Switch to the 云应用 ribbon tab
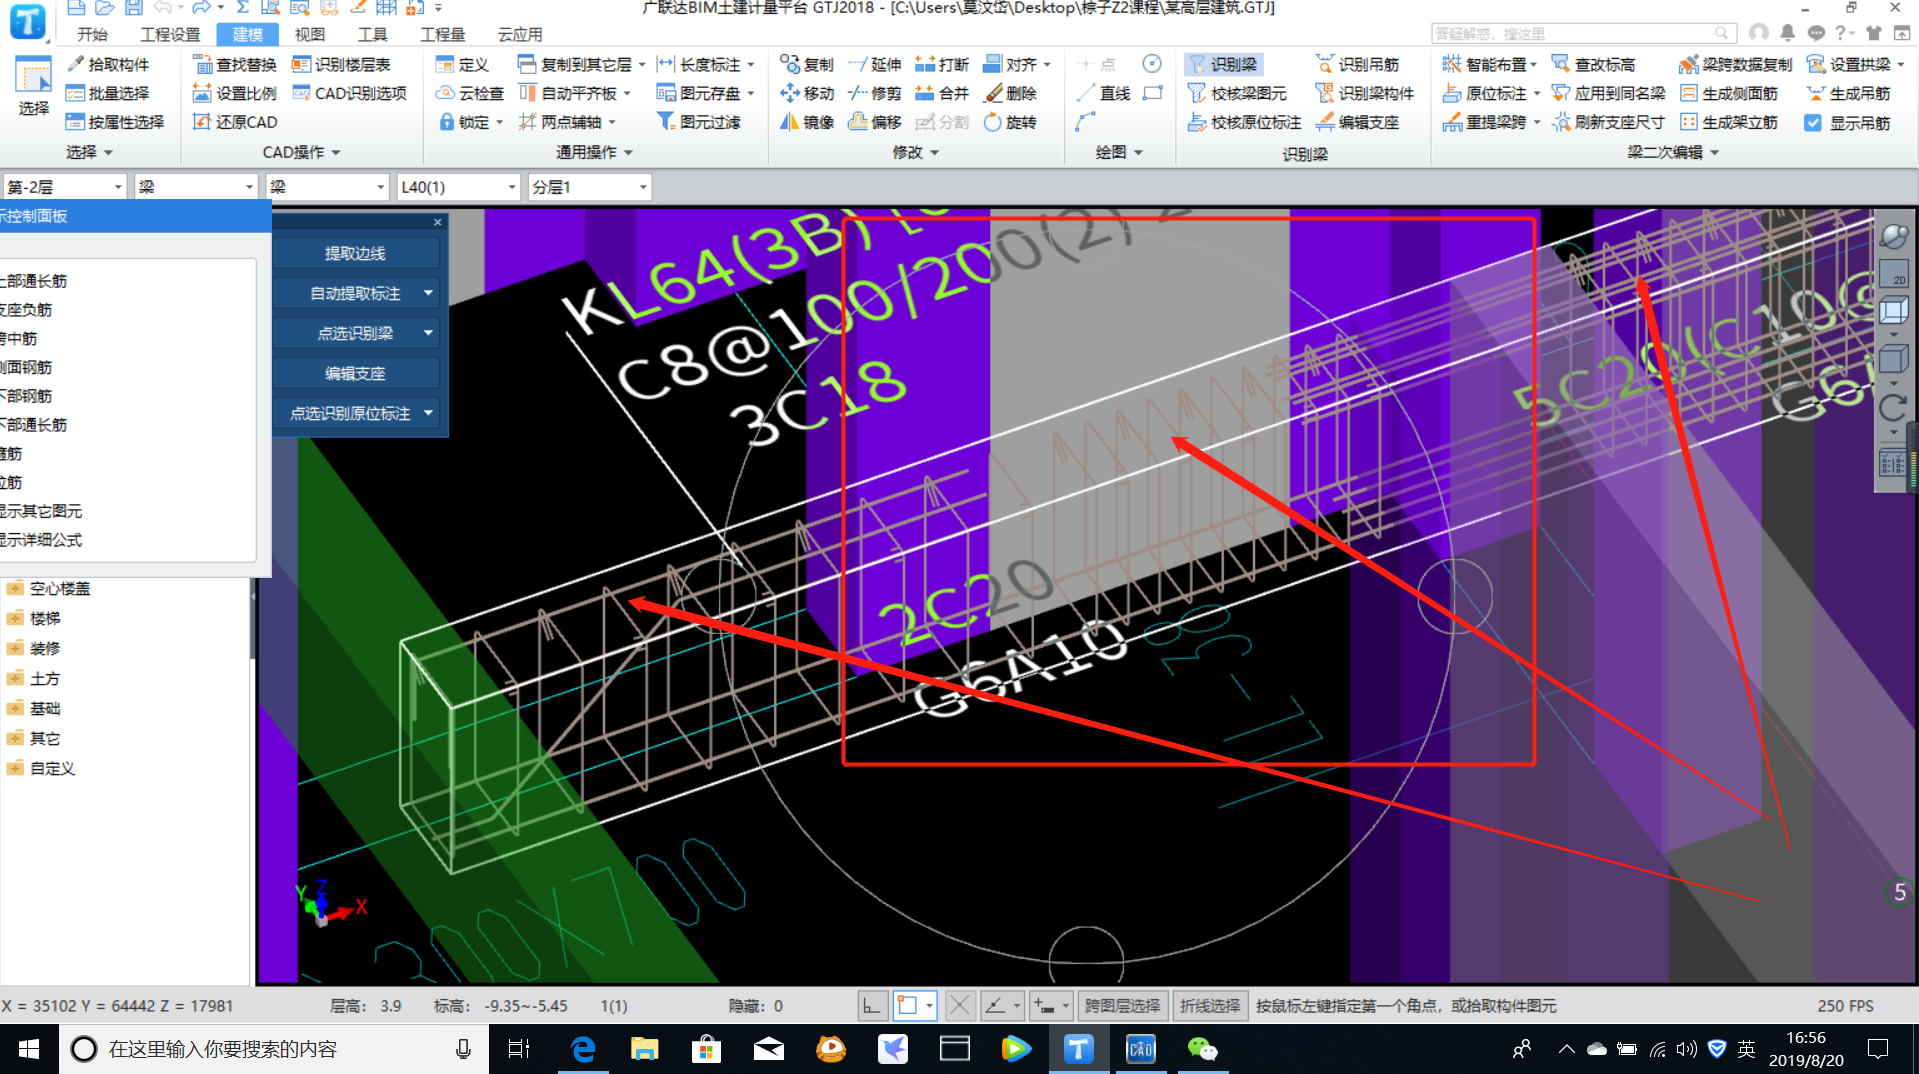 (x=520, y=34)
